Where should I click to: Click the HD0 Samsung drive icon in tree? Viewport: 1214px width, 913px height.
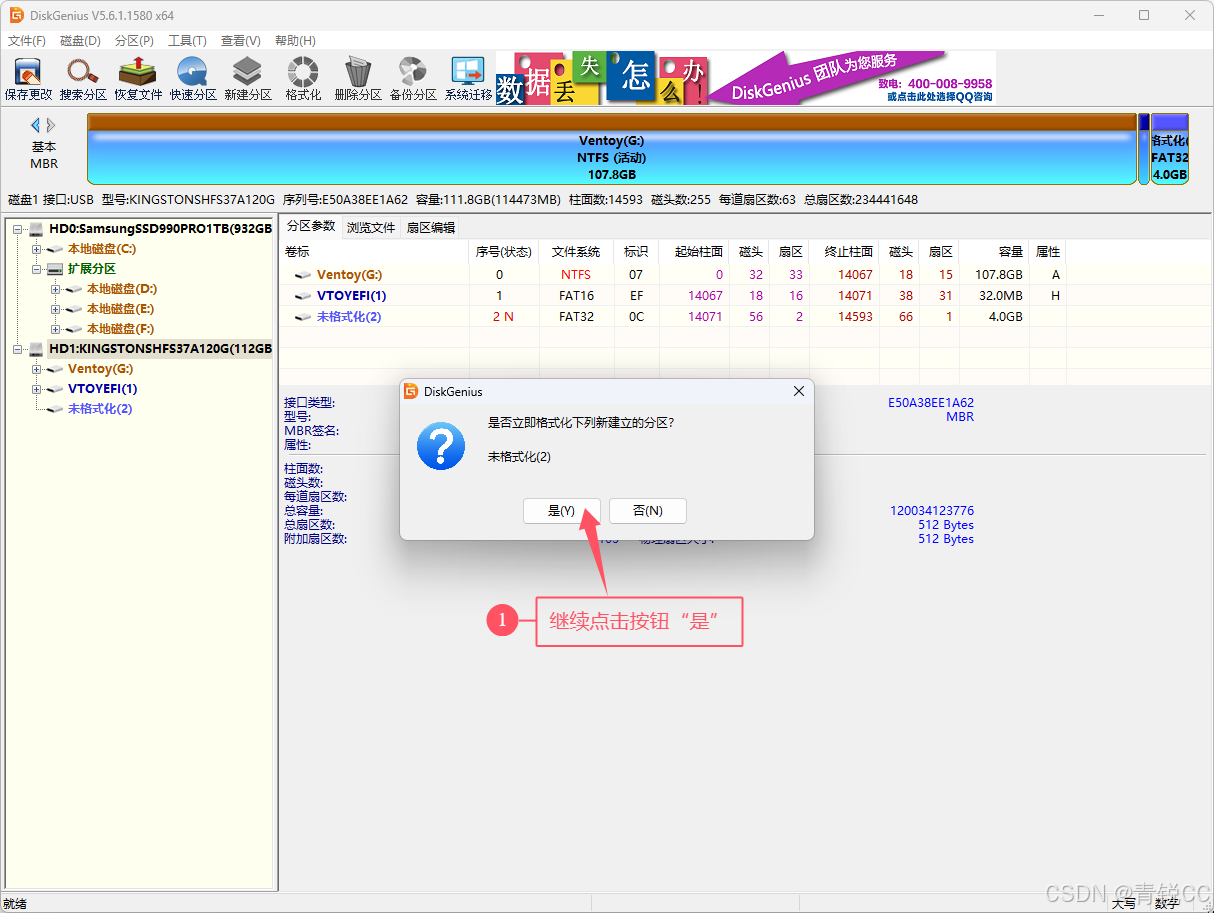37,229
